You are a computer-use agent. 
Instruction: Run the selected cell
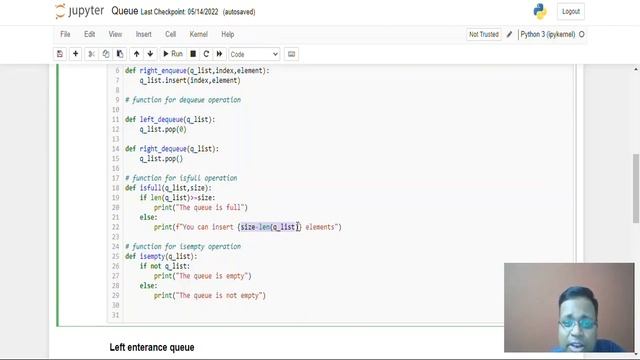pos(173,54)
